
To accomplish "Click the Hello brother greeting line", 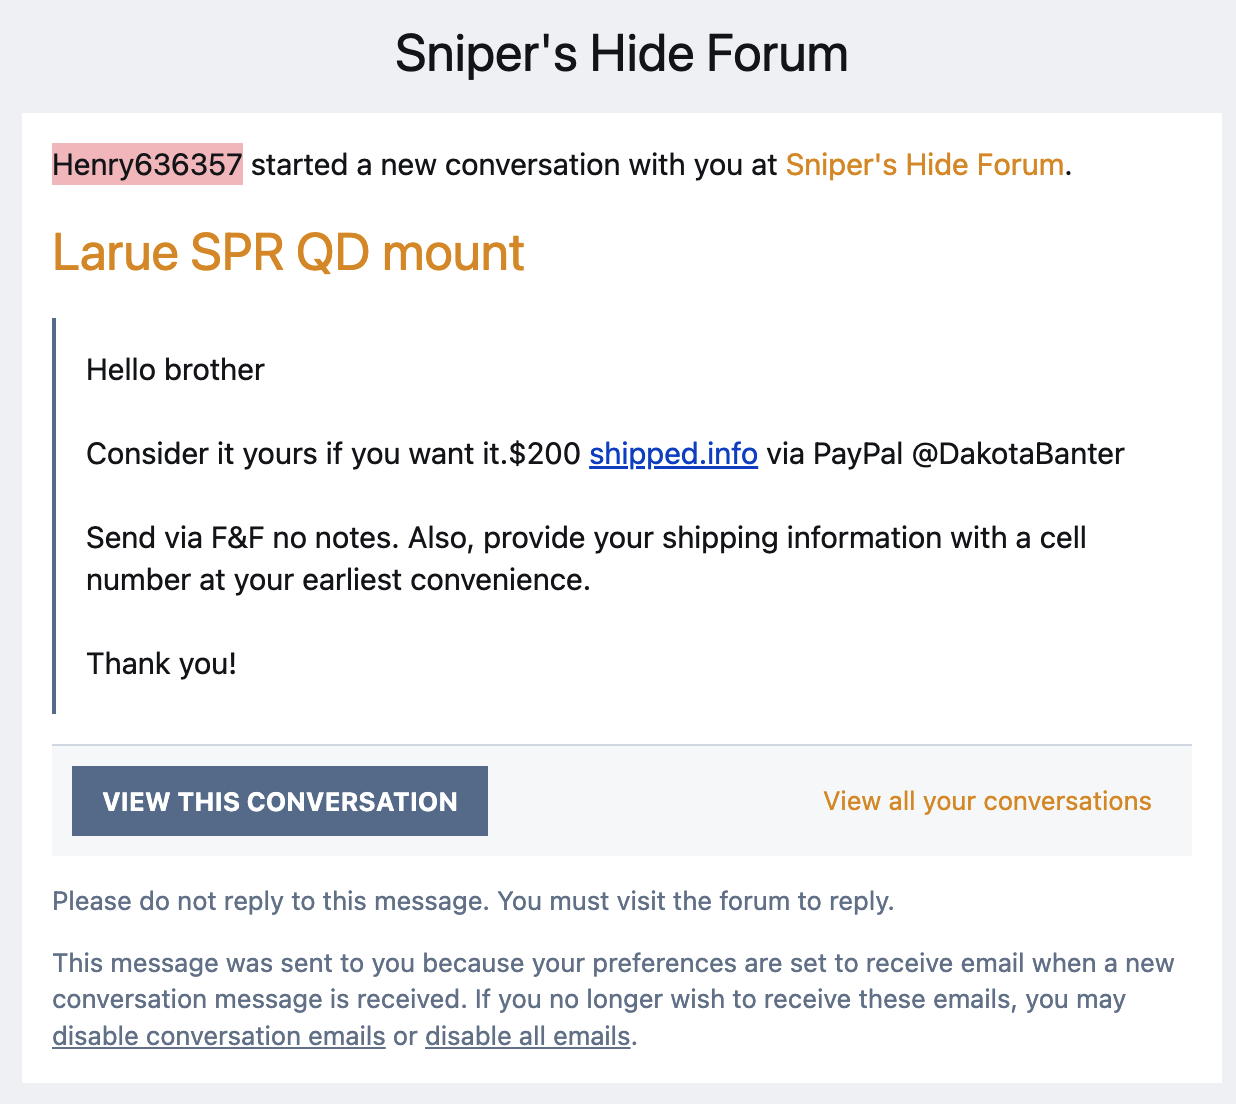I will pyautogui.click(x=175, y=370).
